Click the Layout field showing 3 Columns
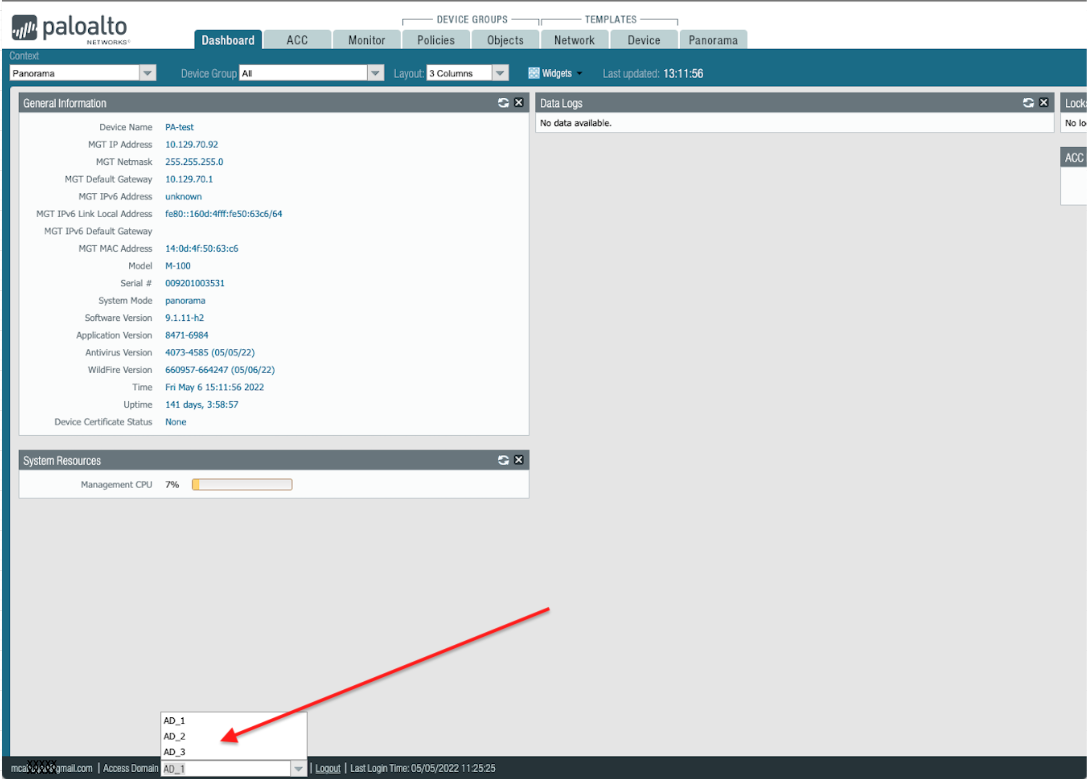The height and width of the screenshot is (779, 1087). 460,73
